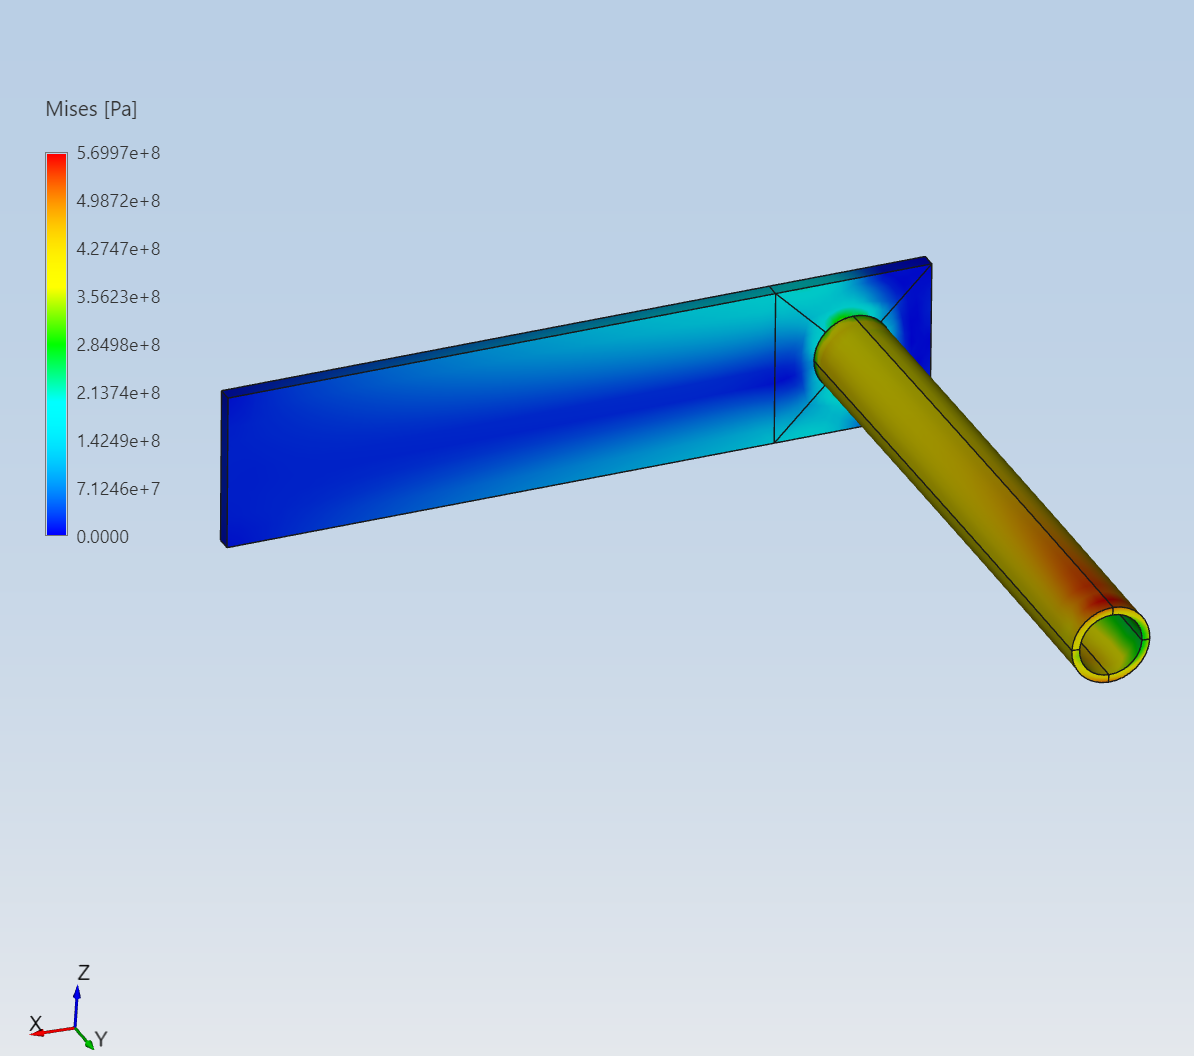The image size is (1194, 1056).
Task: Click legend value 7.1246e+7
Action: click(118, 489)
